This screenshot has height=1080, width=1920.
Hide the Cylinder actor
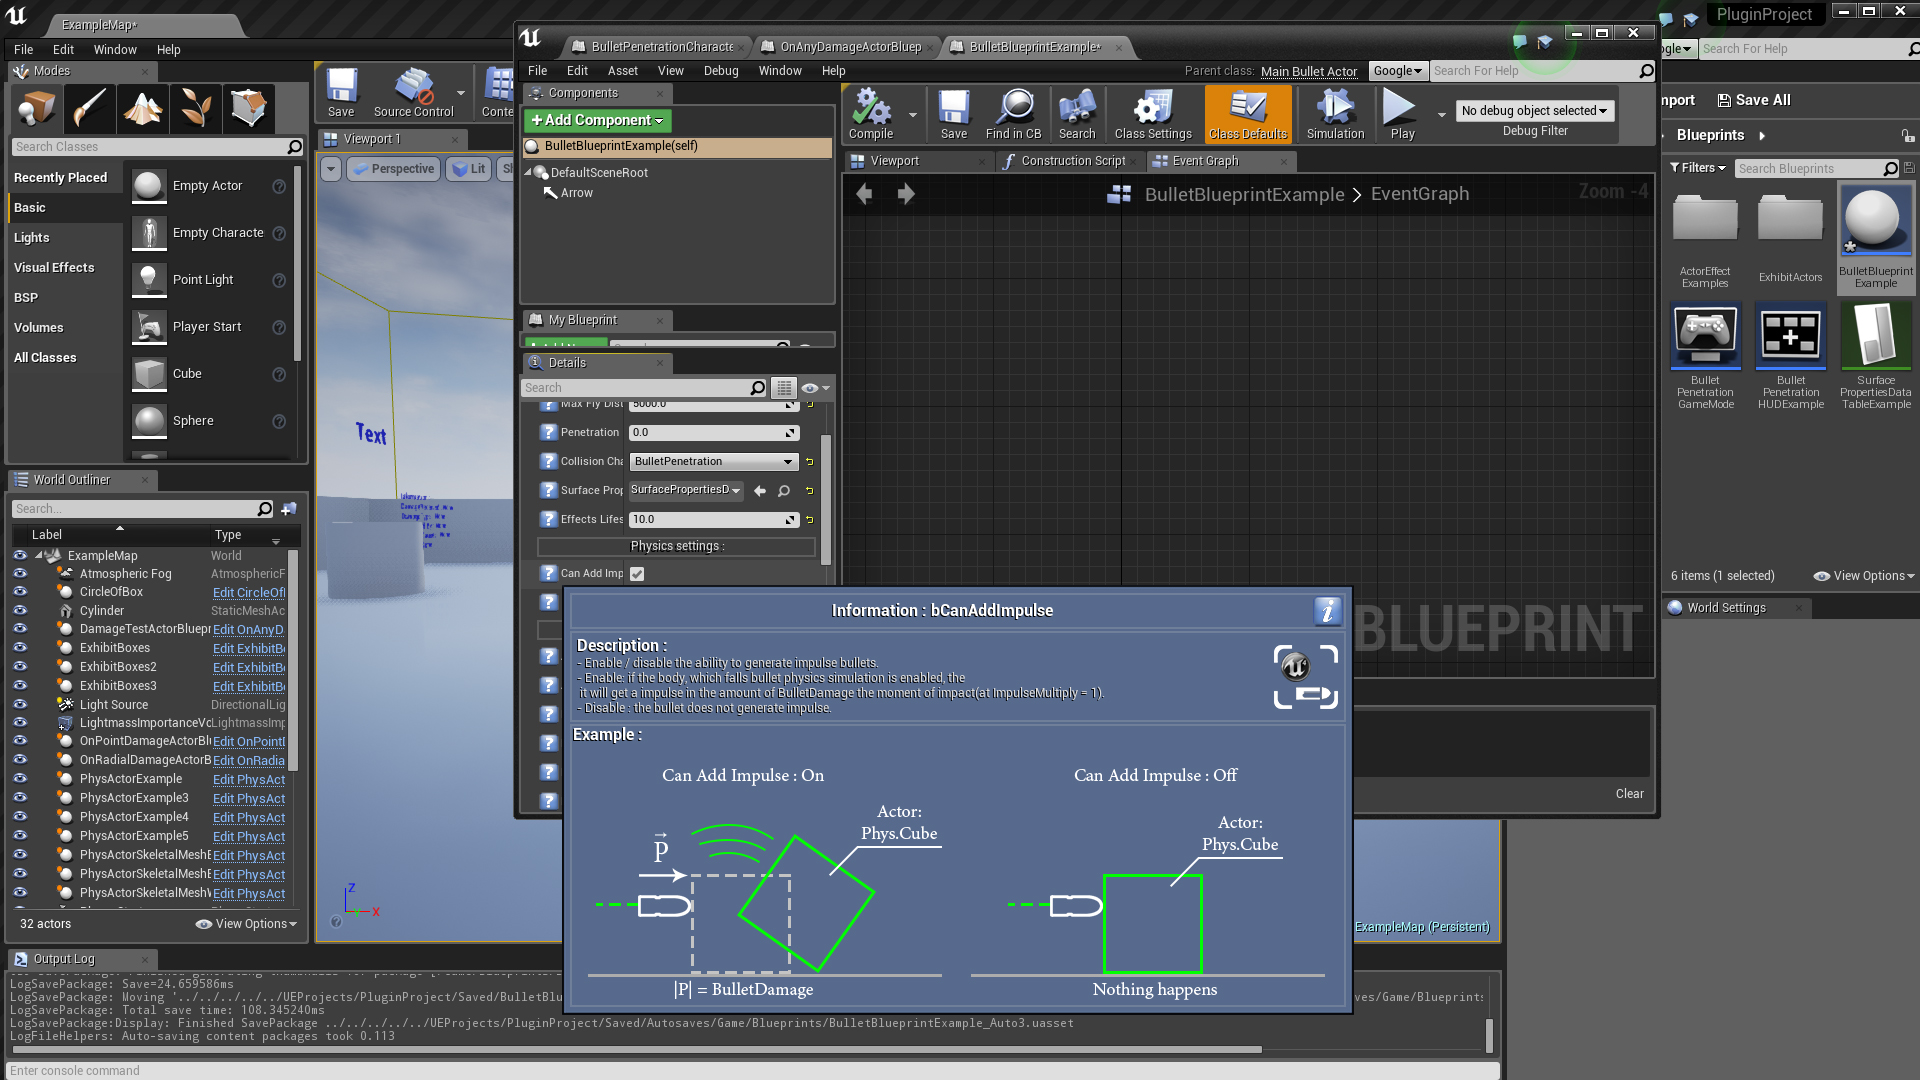[20, 611]
